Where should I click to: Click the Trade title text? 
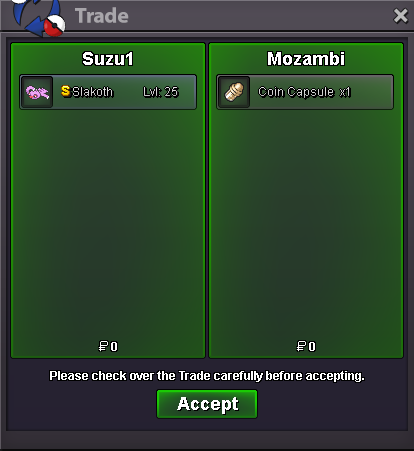tap(102, 16)
